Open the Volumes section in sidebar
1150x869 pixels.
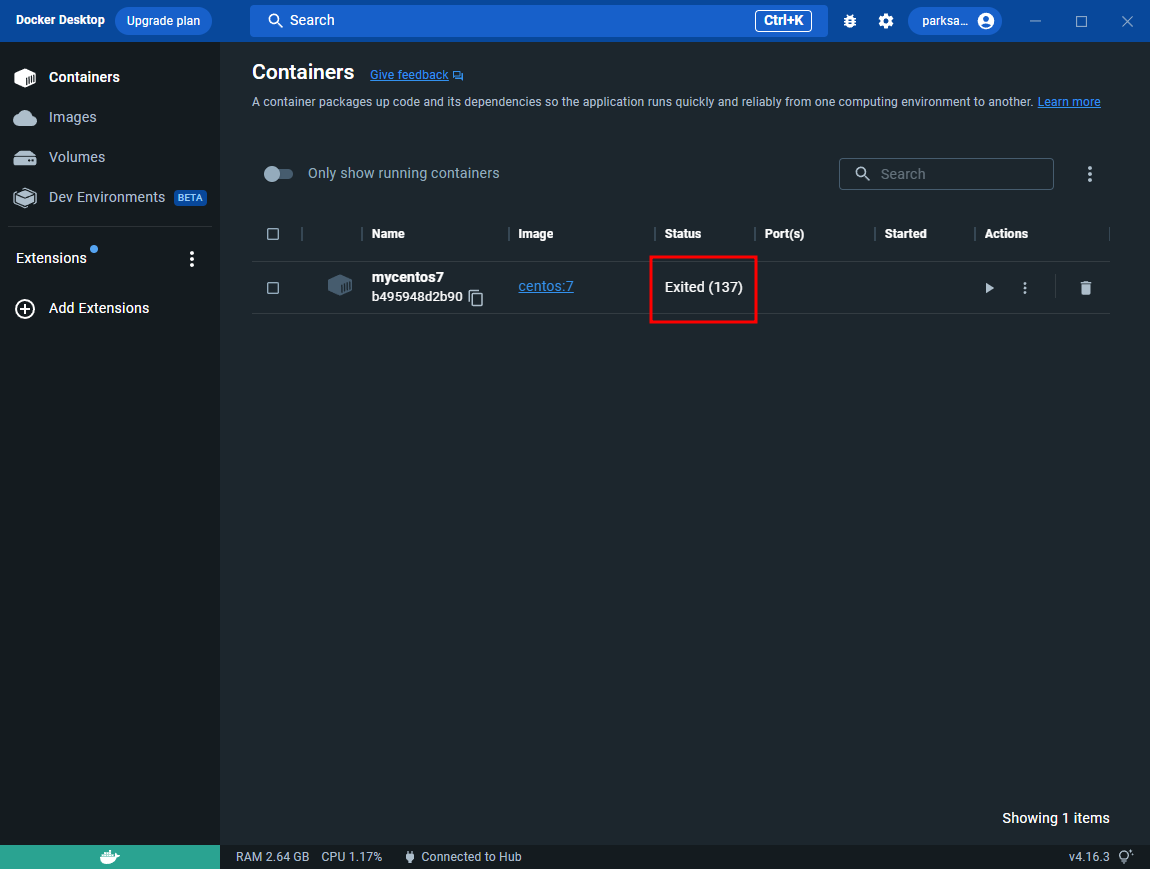[x=110, y=157]
